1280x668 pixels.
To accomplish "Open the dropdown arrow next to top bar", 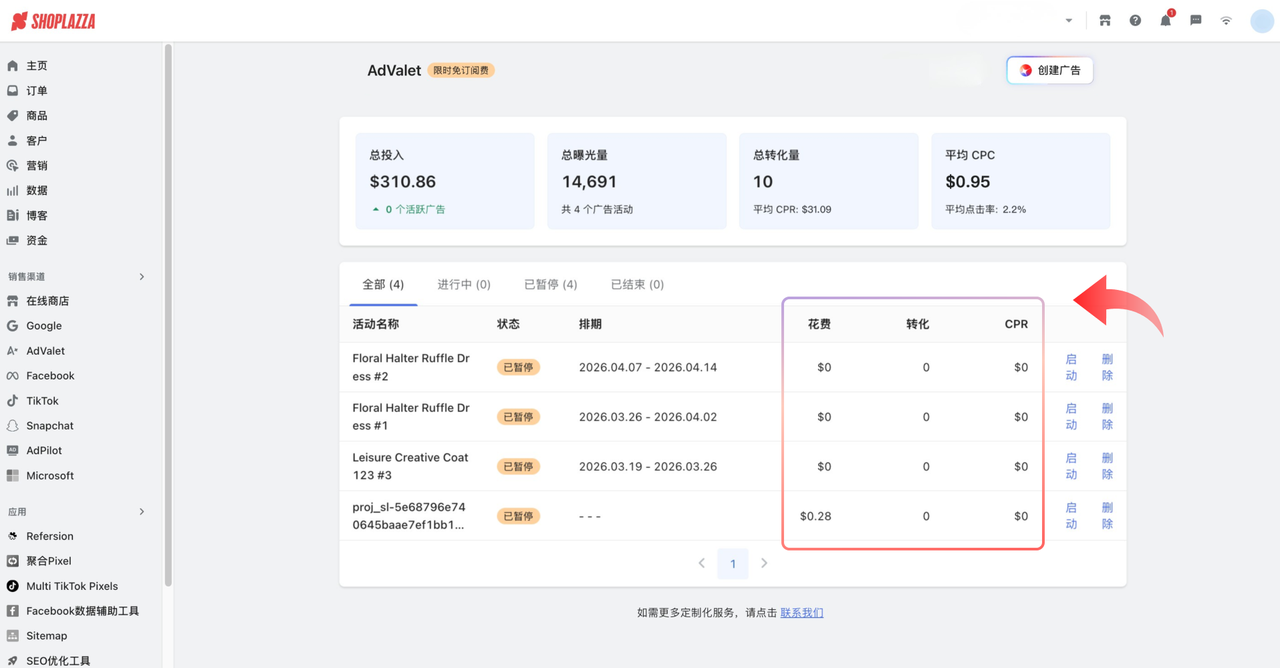I will tap(1068, 20).
